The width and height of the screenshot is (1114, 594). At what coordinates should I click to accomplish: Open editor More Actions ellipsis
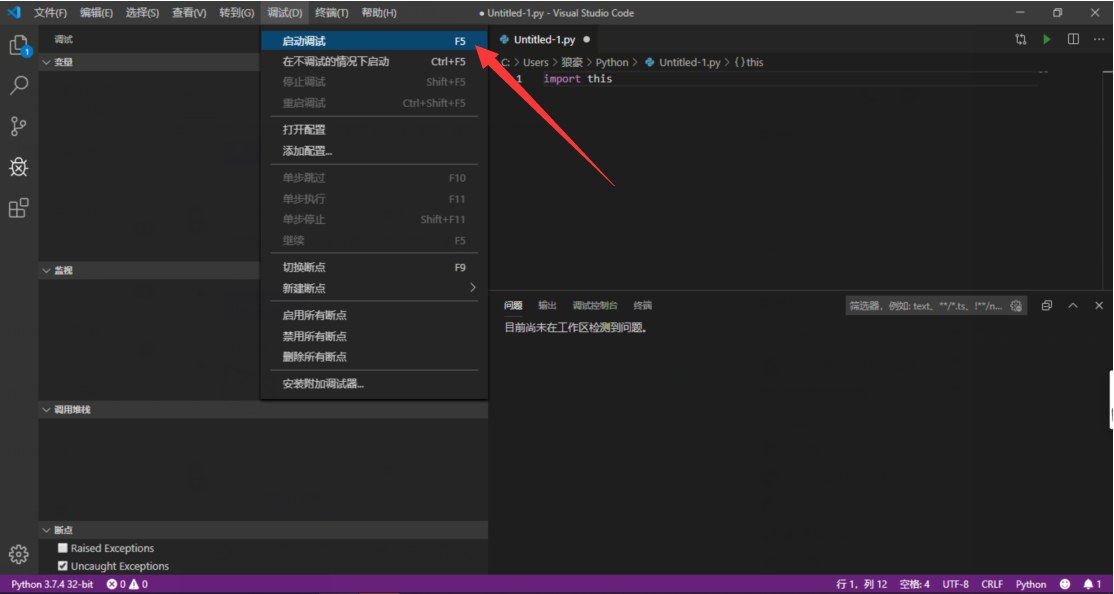1098,40
